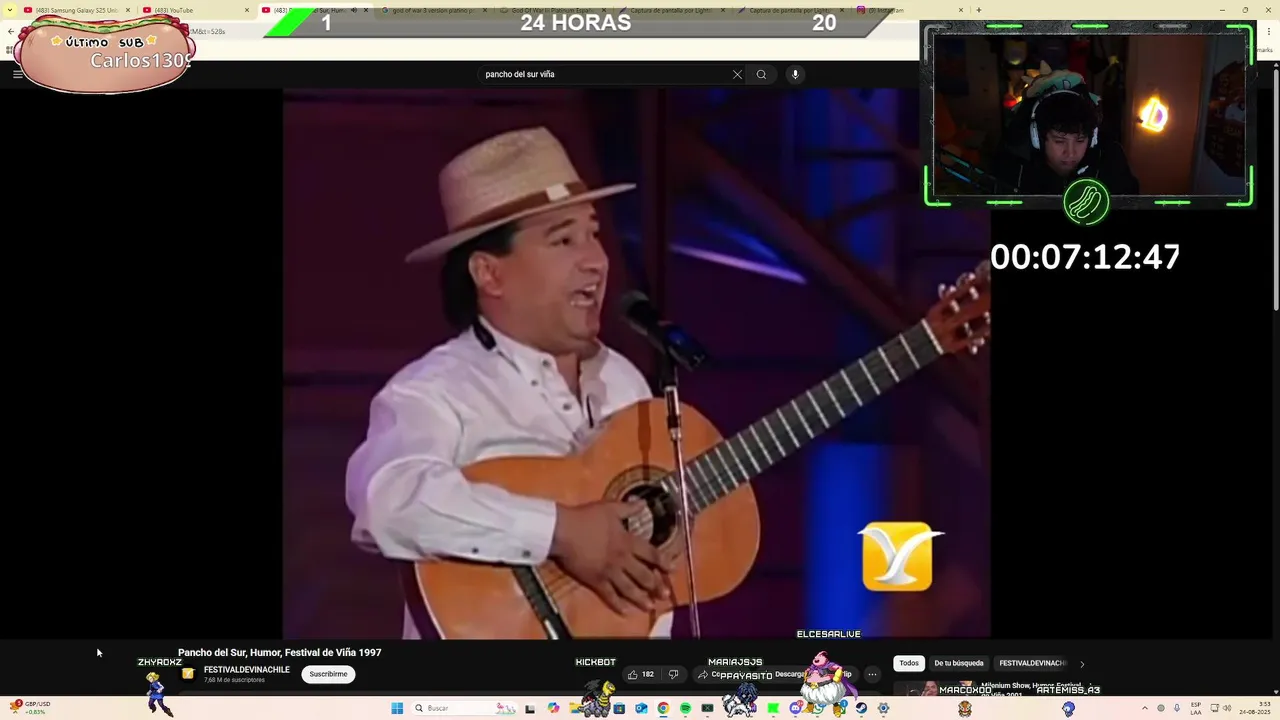
Task: Select the 'Todos' filter chip
Action: 908,663
